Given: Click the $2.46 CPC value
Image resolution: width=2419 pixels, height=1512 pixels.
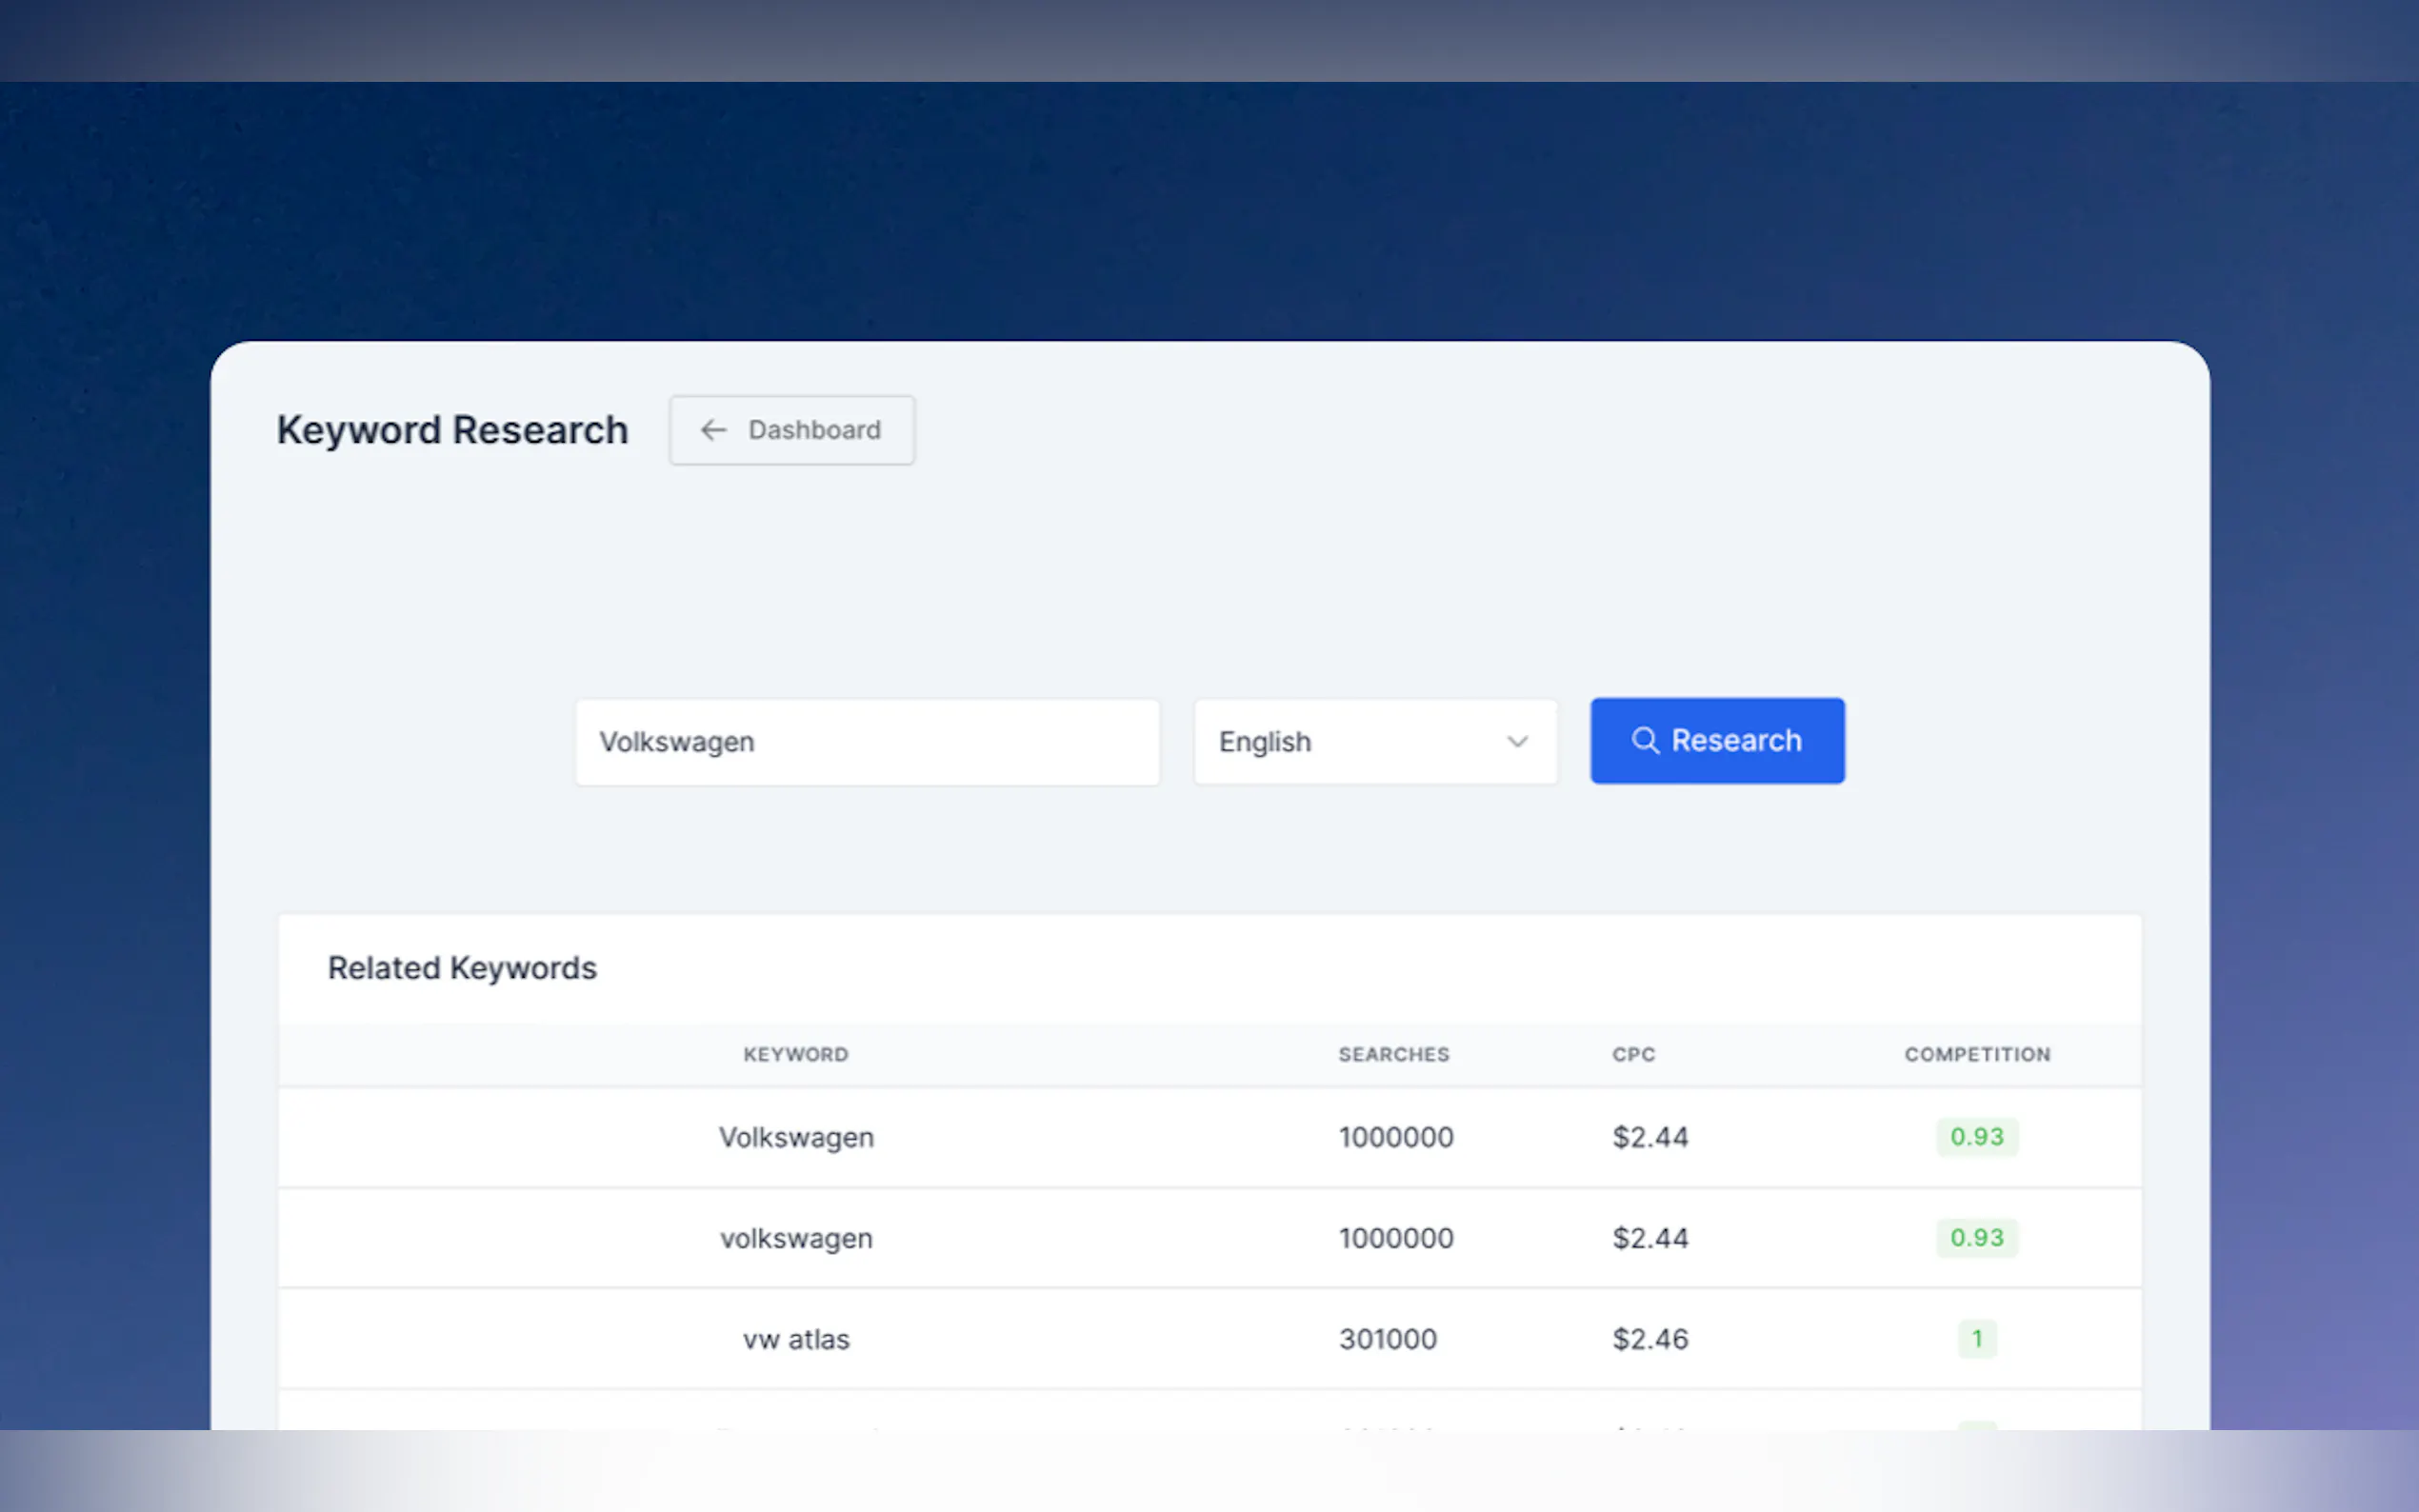Looking at the screenshot, I should 1649,1339.
